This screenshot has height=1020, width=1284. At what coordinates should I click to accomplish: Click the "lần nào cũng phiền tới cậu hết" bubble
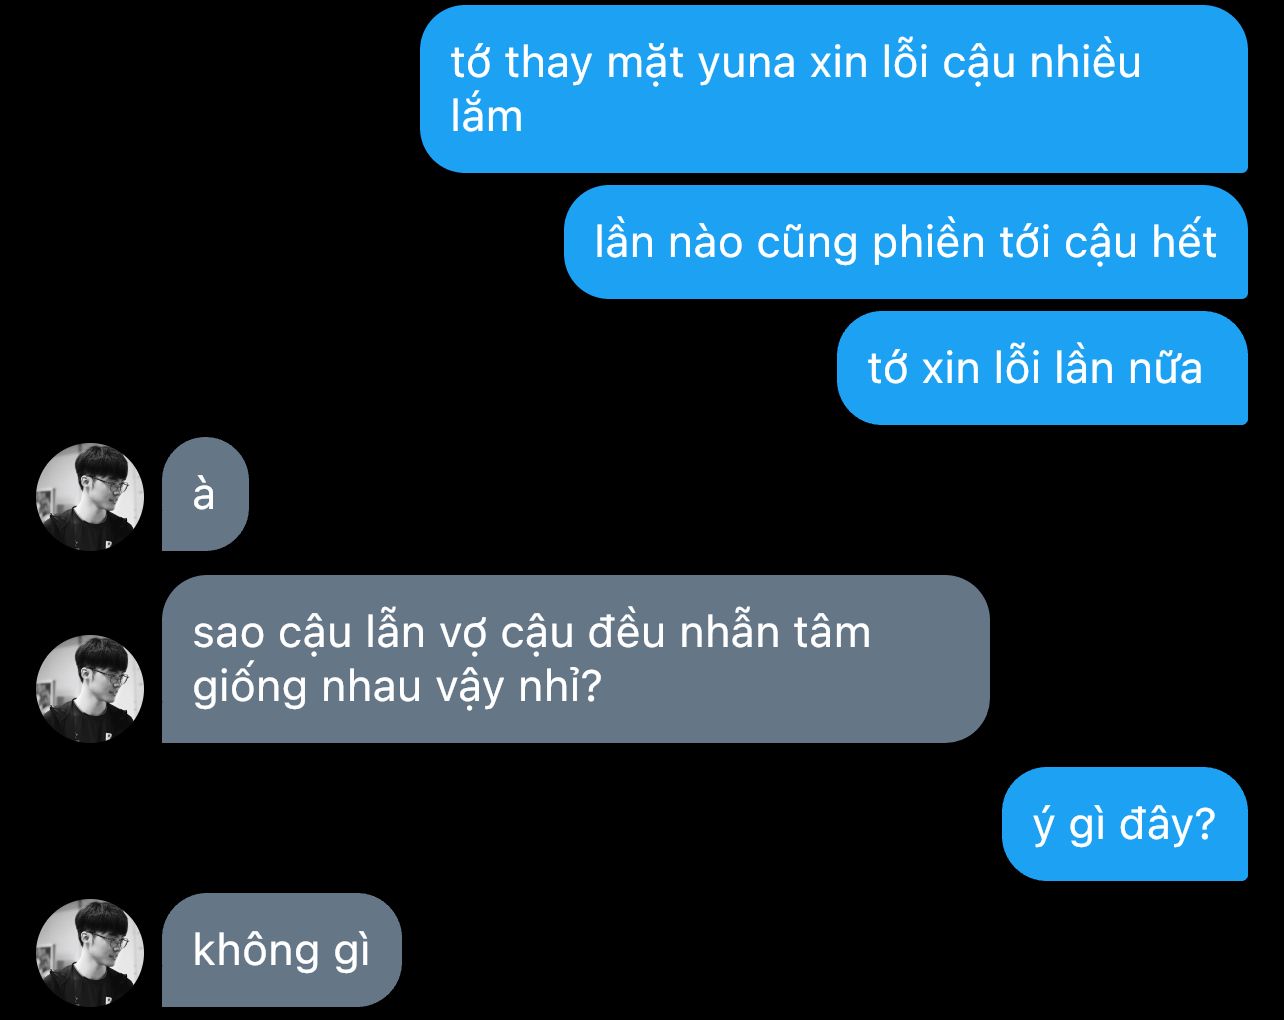tap(906, 242)
